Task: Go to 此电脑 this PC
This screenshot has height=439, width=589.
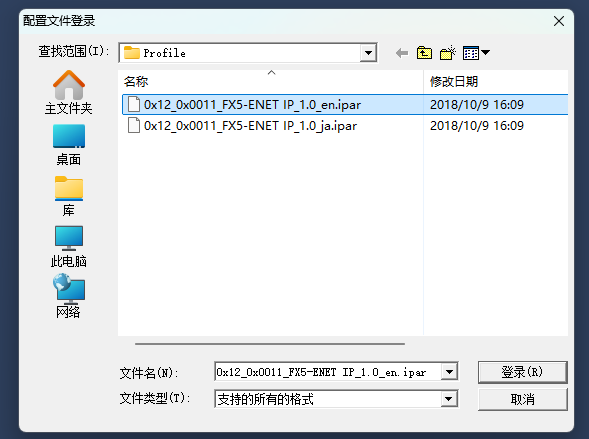Action: click(x=68, y=246)
